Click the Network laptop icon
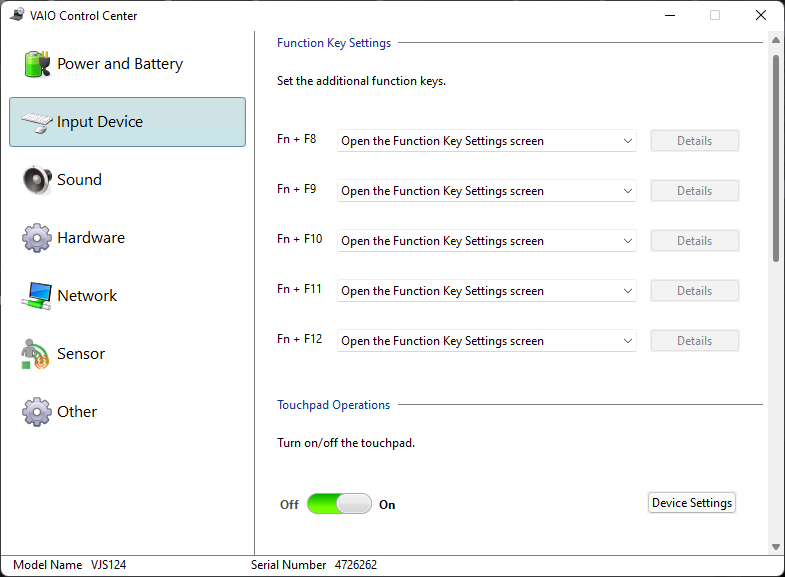Viewport: 785px width, 577px height. pos(36,296)
